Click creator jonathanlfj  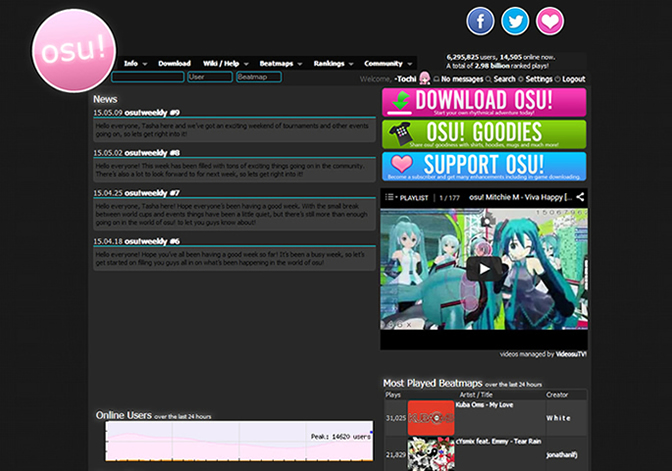coord(561,455)
